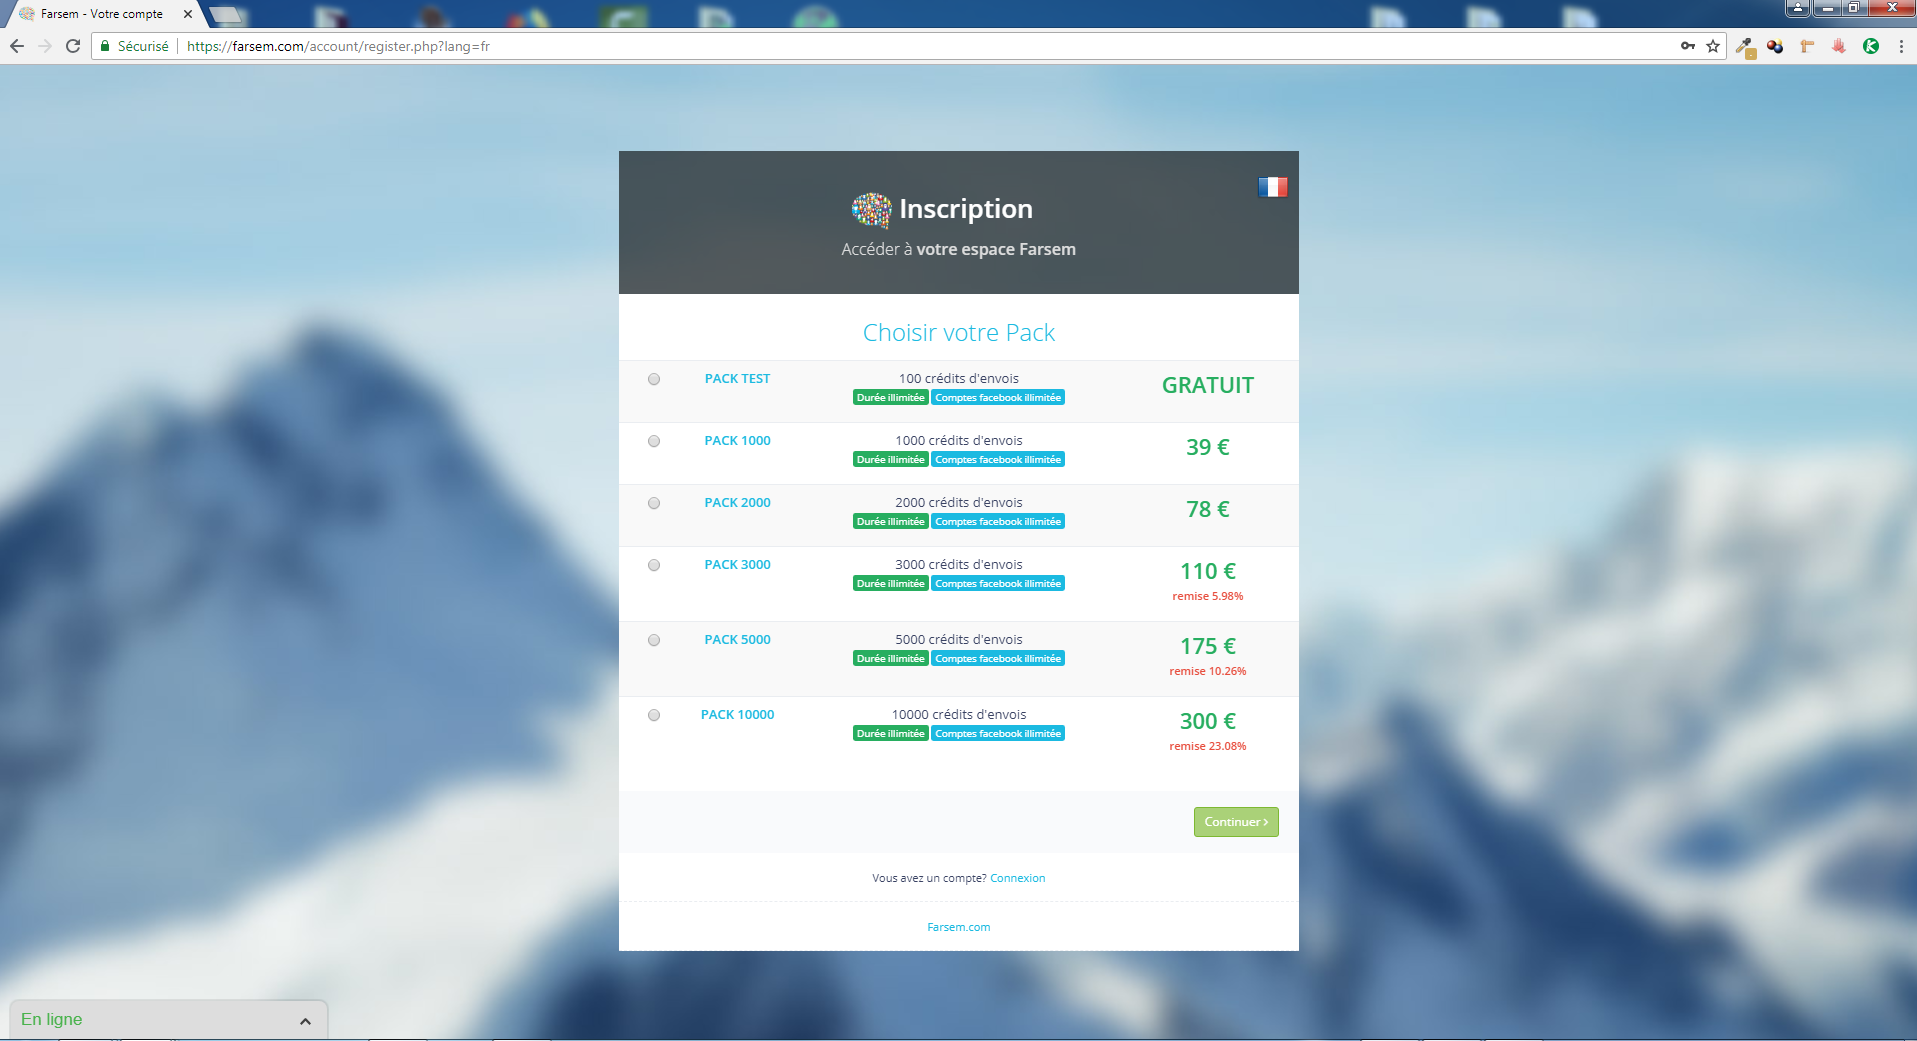Viewport: 1917px width, 1041px height.
Task: Open the Chrome three-dot menu
Action: coord(1901,46)
